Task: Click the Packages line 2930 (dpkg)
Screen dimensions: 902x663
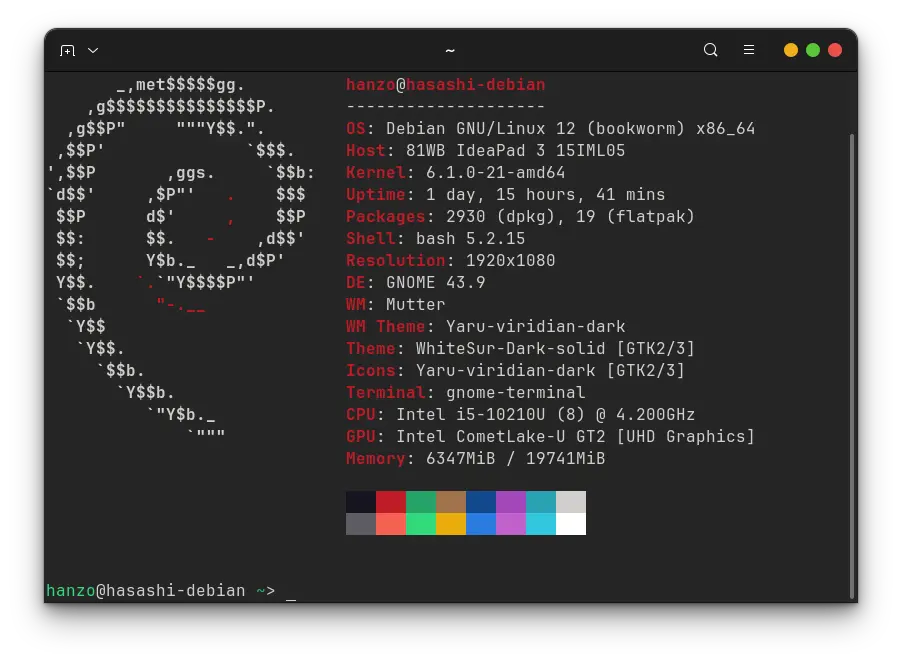Action: (x=521, y=216)
